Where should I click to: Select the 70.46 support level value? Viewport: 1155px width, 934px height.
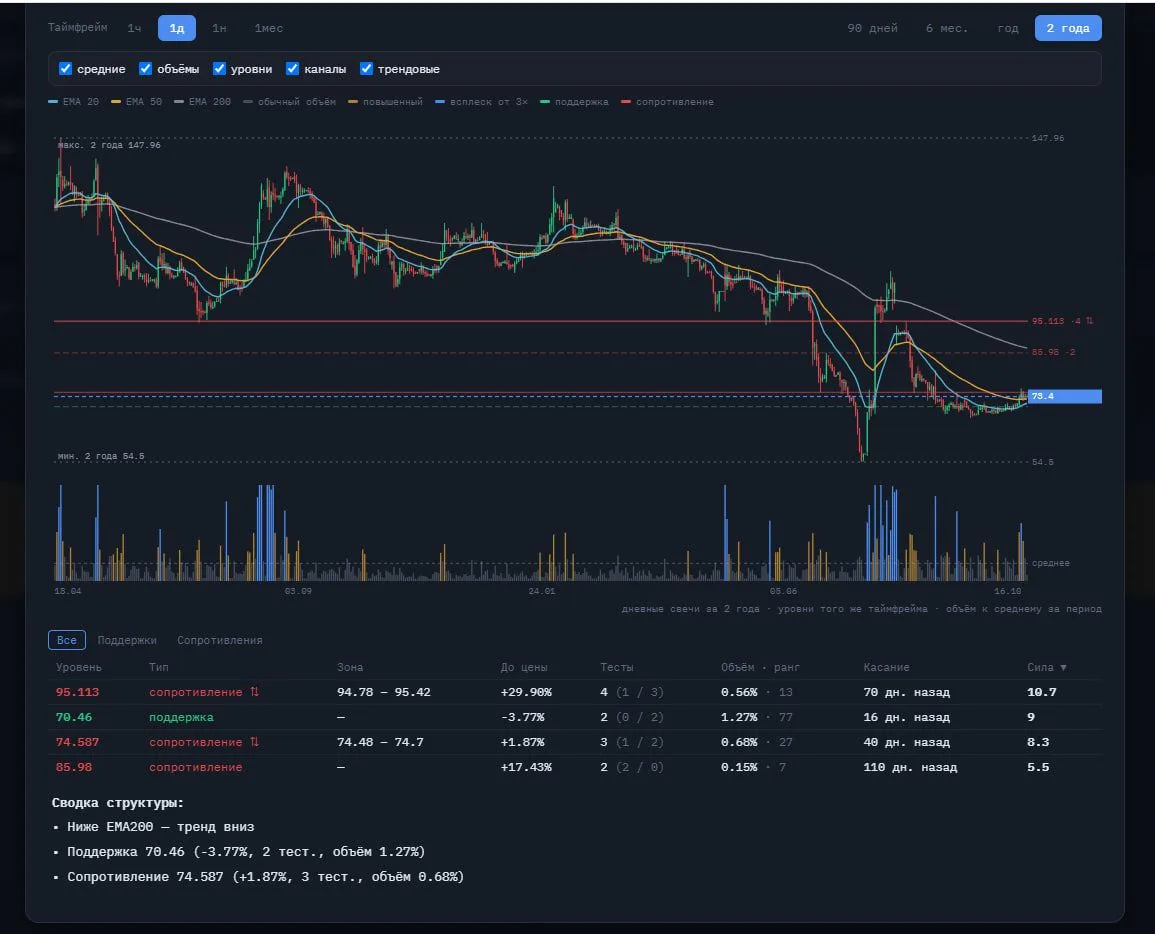tap(74, 717)
